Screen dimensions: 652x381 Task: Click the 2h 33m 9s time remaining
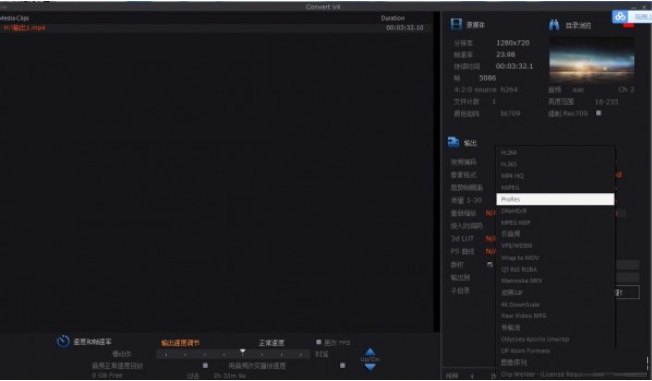[230, 376]
